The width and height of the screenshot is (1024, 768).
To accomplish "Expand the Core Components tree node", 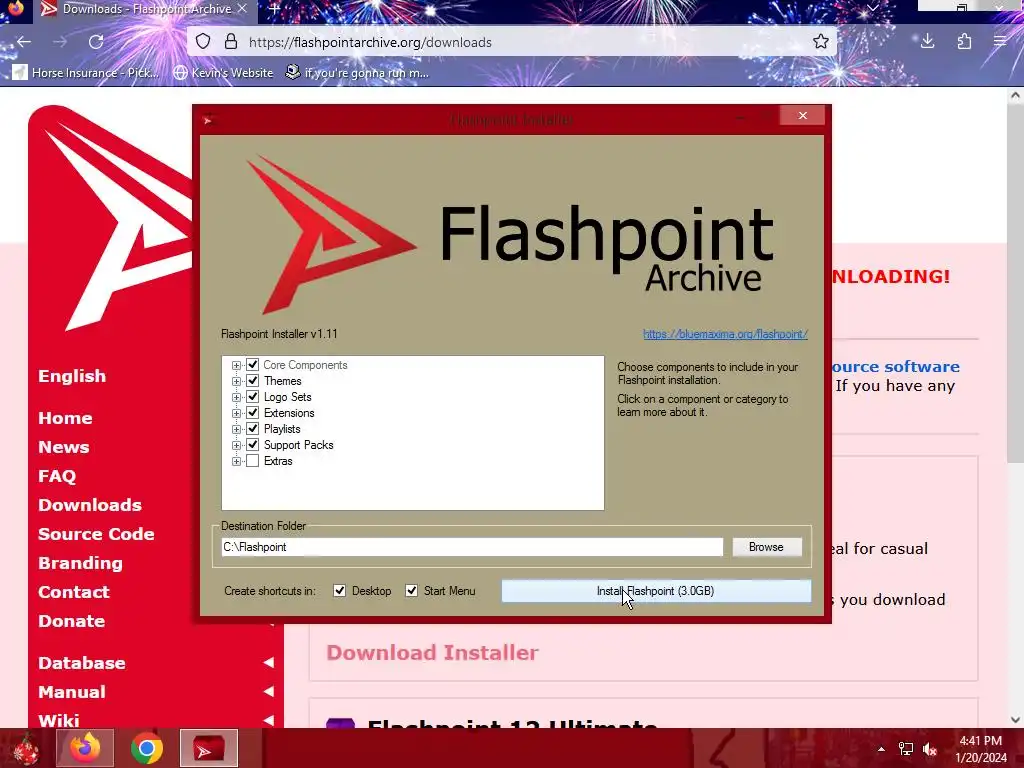I will tap(236, 366).
